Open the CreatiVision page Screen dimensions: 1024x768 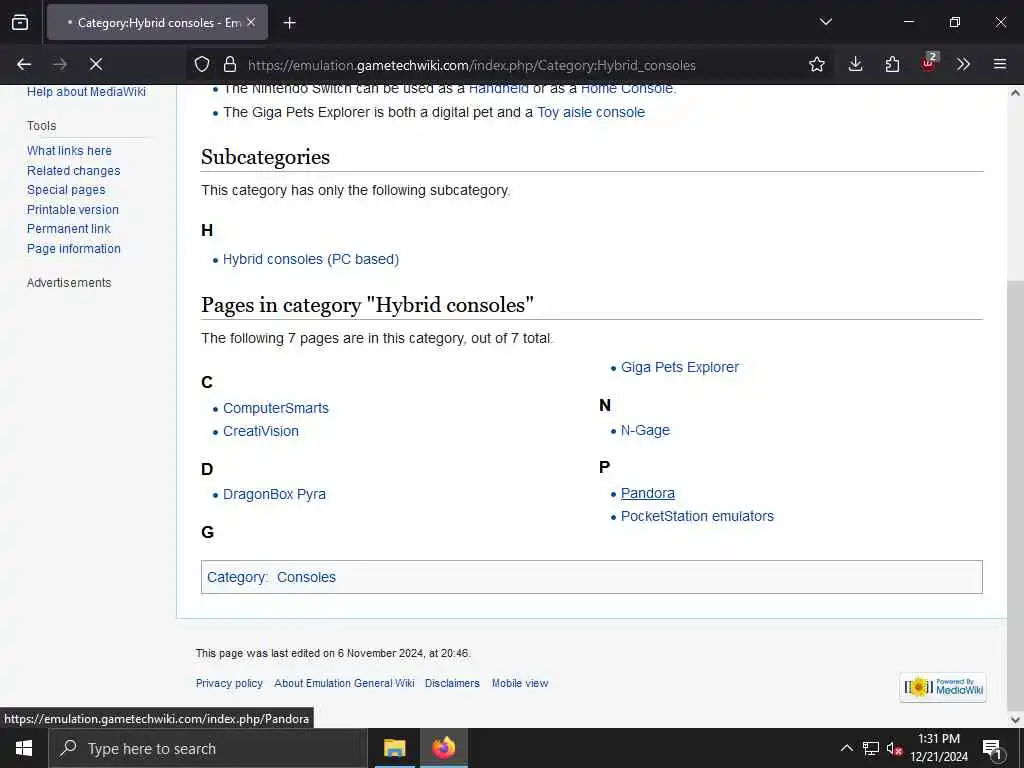(261, 431)
